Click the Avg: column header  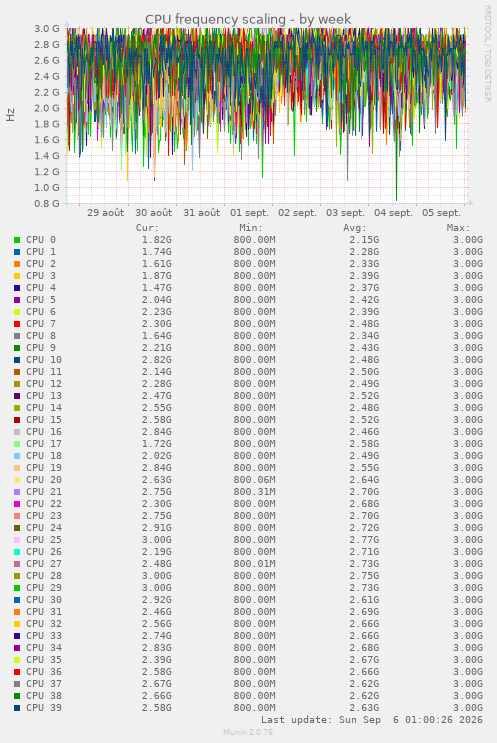pos(354,228)
